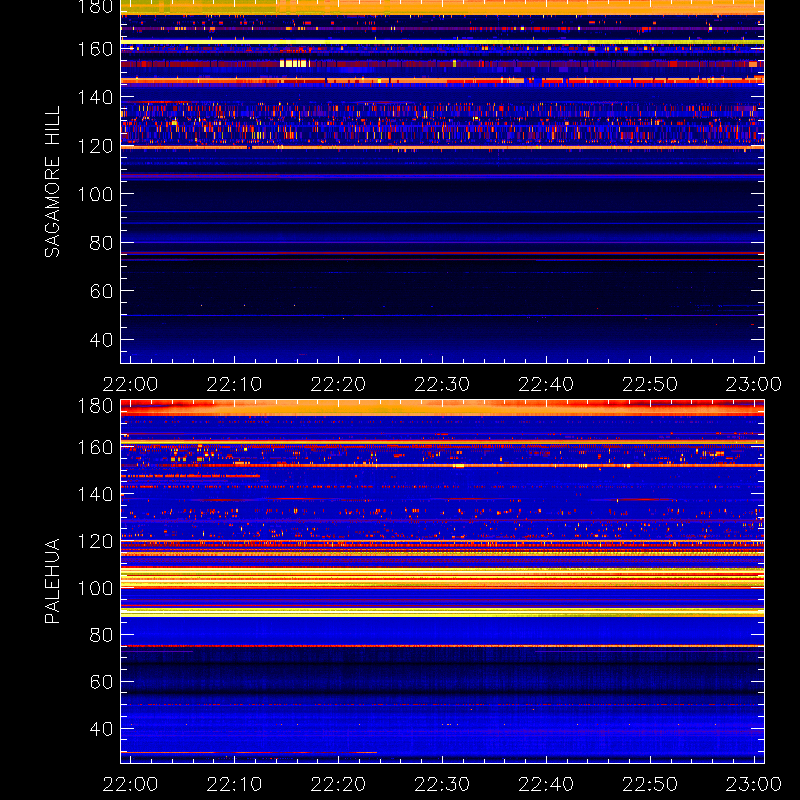Select 22:30 label under Sagamore Hill plot
This screenshot has width=800, height=800.
pyautogui.click(x=442, y=384)
